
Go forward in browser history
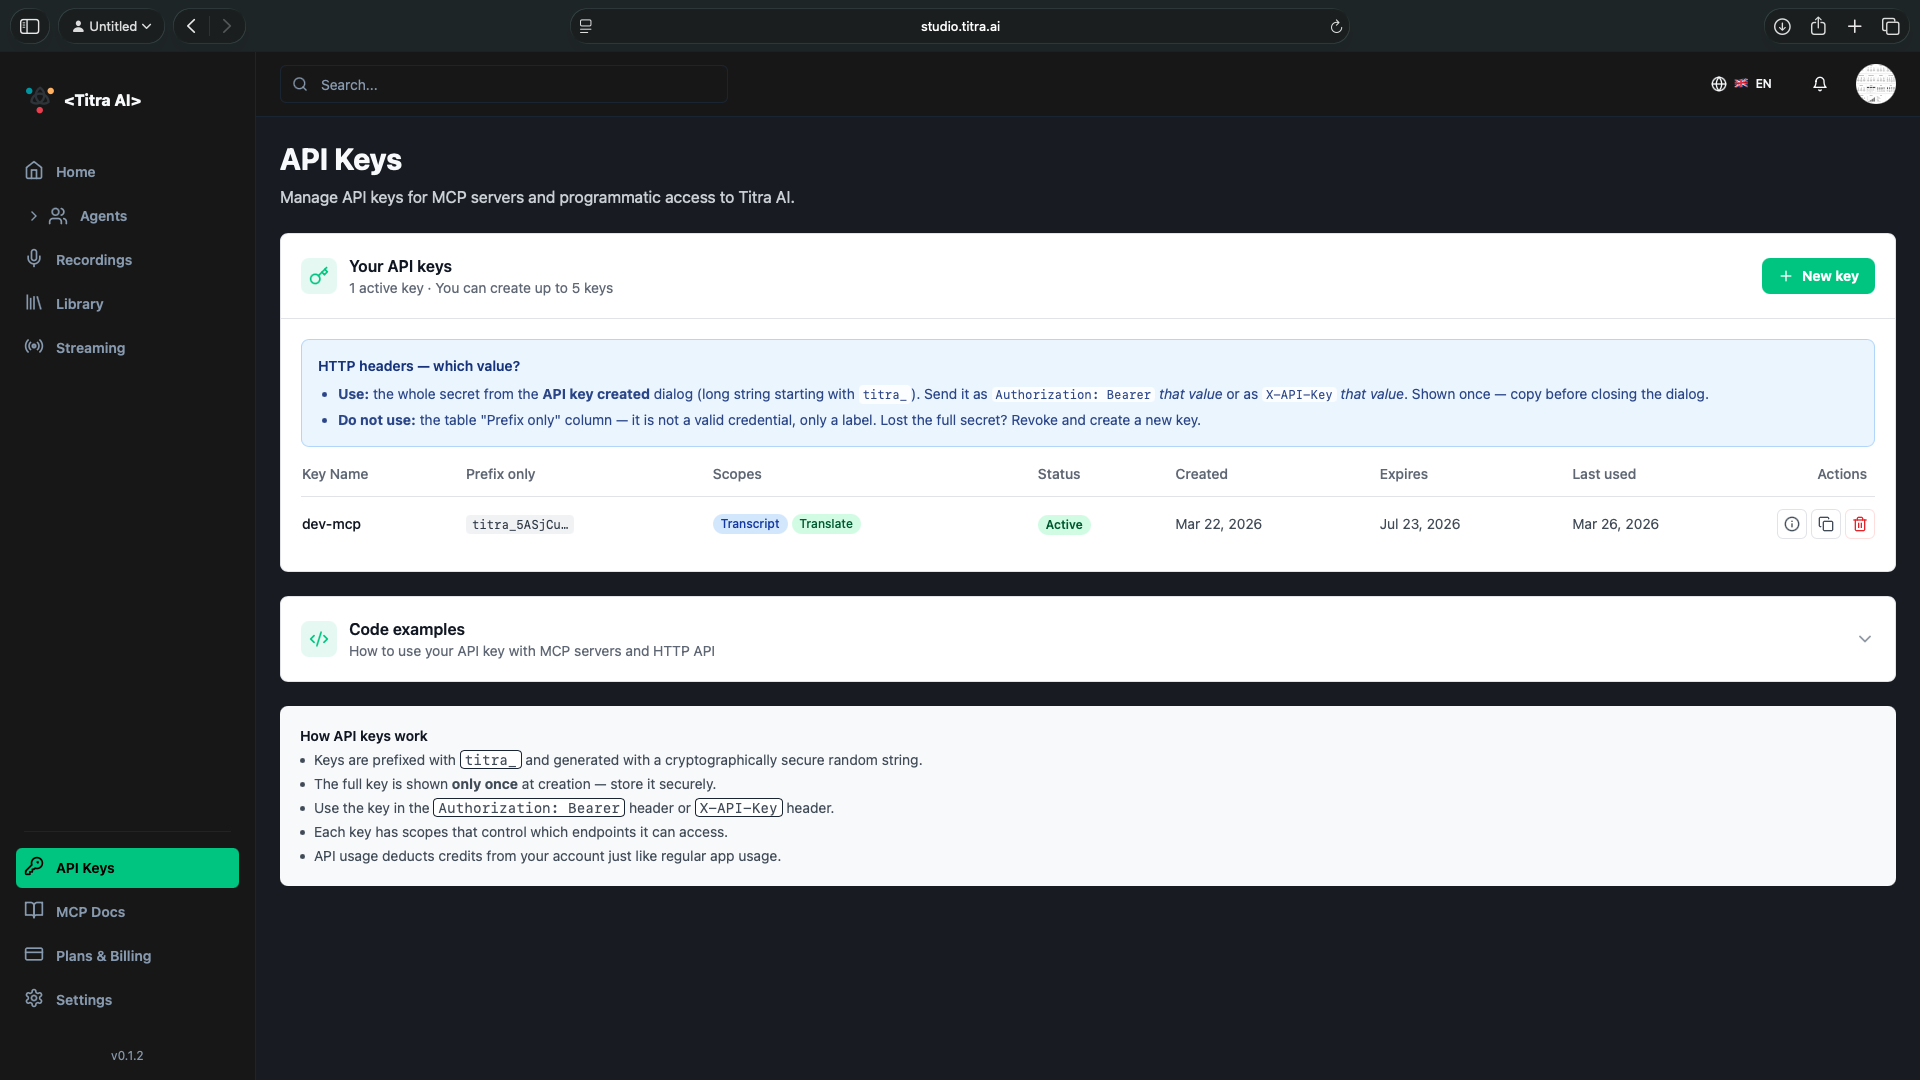(x=227, y=26)
